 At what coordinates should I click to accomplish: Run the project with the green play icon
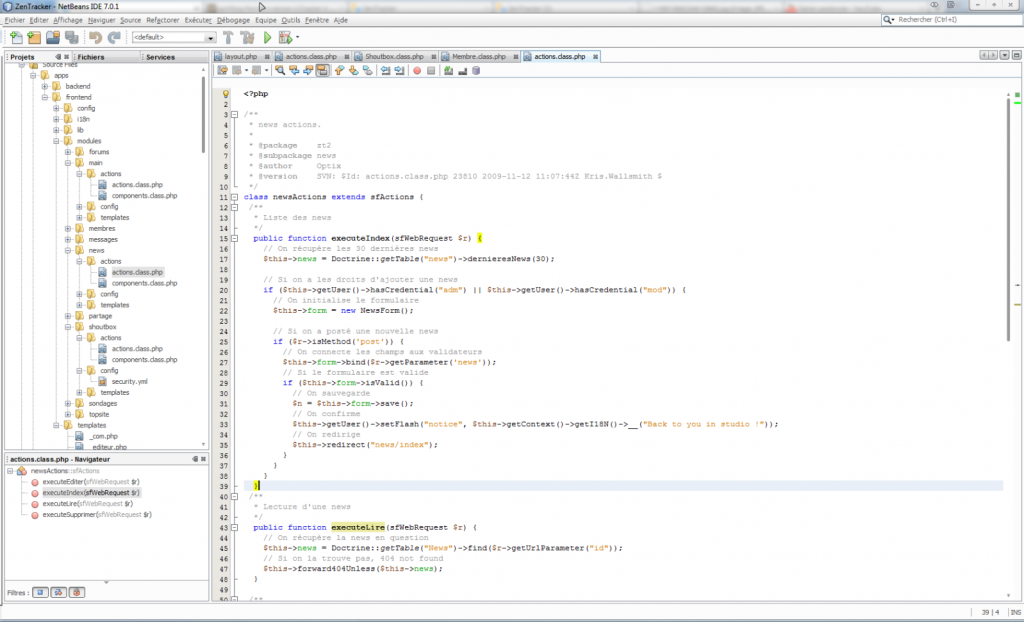click(267, 37)
